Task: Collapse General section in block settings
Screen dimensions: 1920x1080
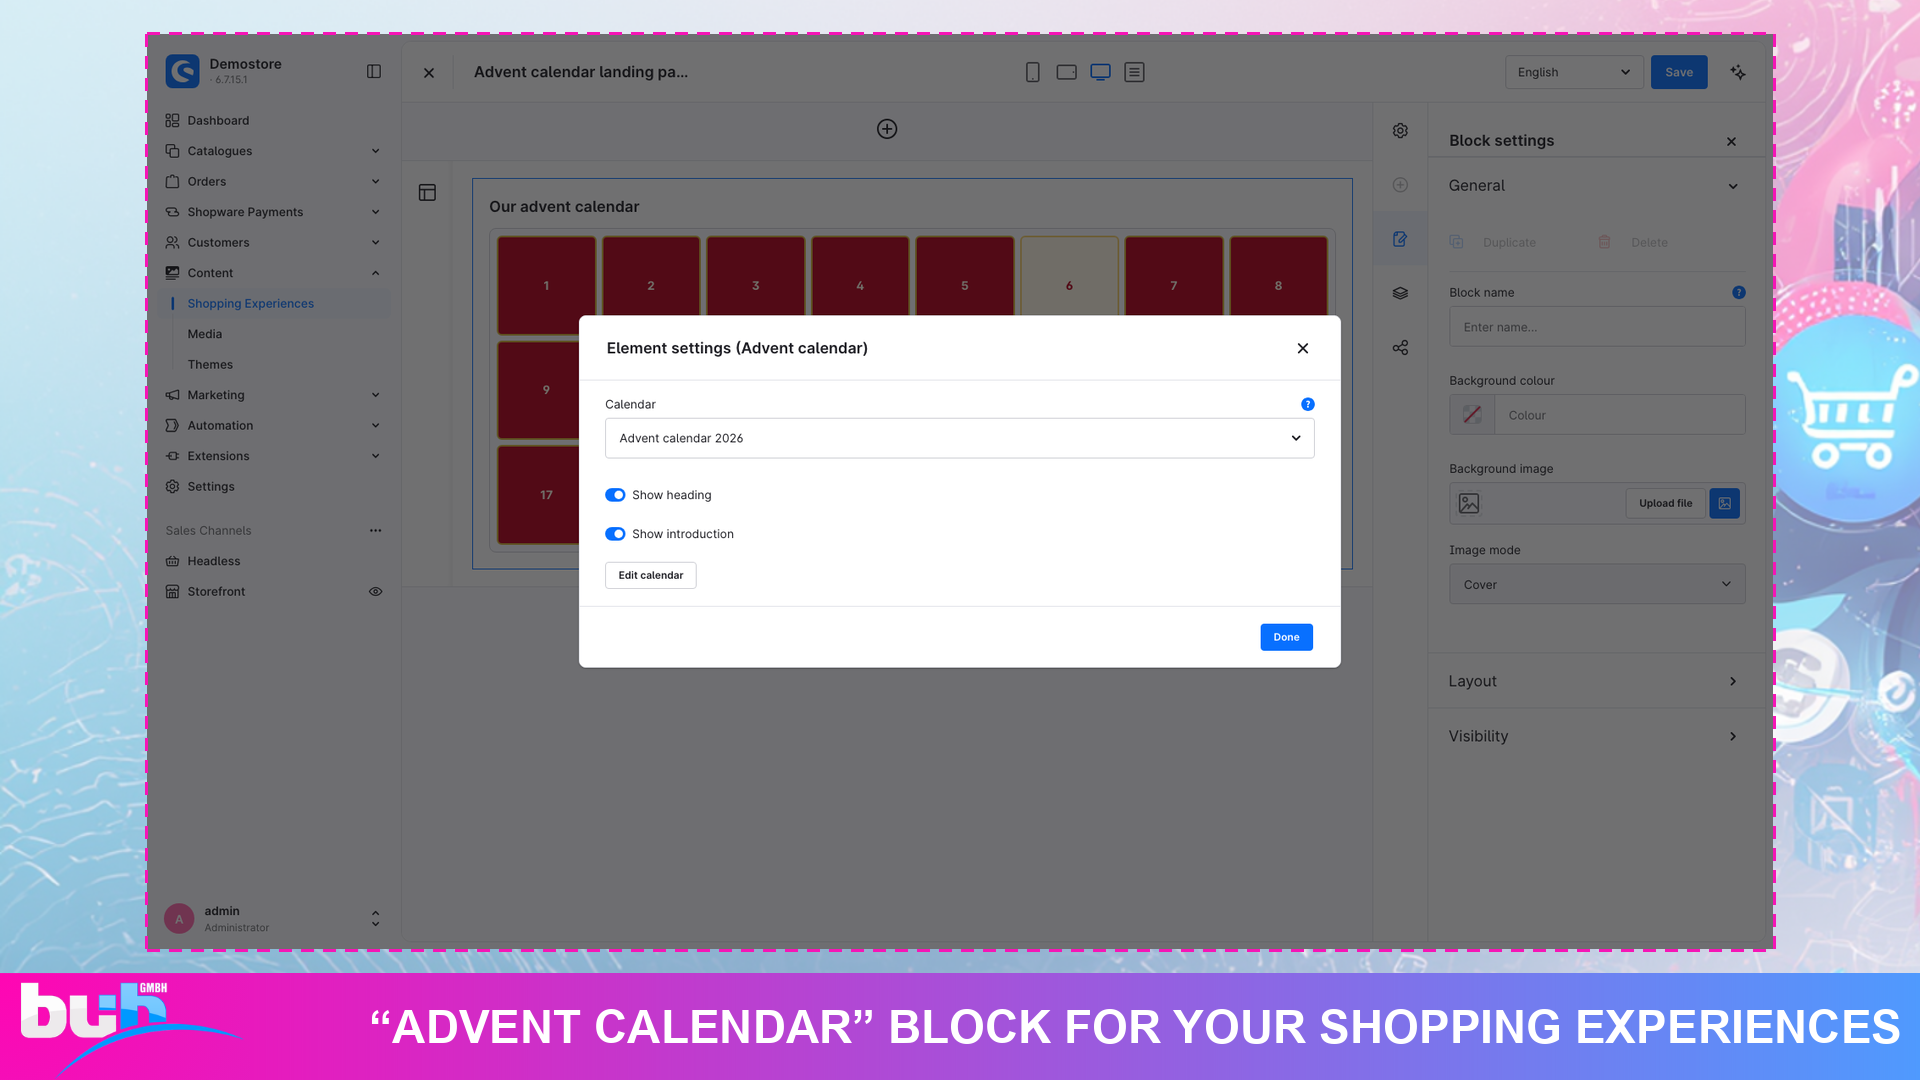Action: pyautogui.click(x=1597, y=186)
